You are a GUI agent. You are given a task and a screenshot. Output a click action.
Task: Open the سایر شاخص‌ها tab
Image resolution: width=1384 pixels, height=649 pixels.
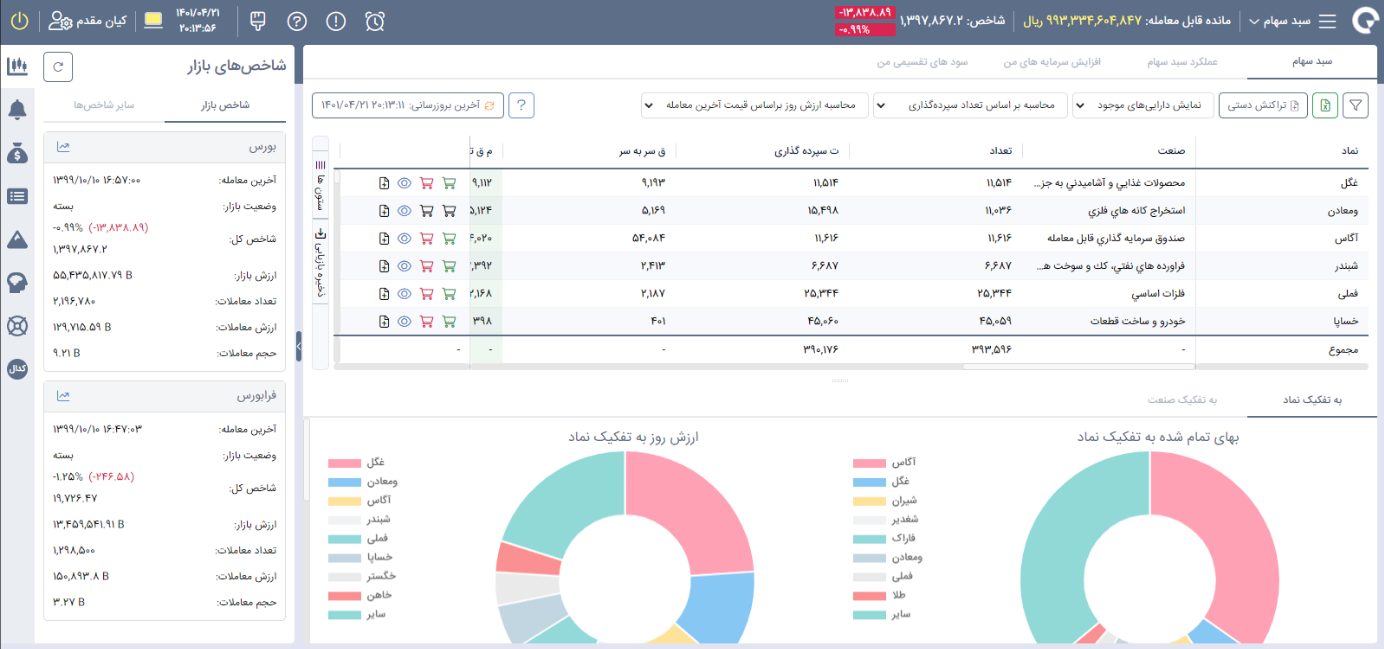tap(104, 105)
